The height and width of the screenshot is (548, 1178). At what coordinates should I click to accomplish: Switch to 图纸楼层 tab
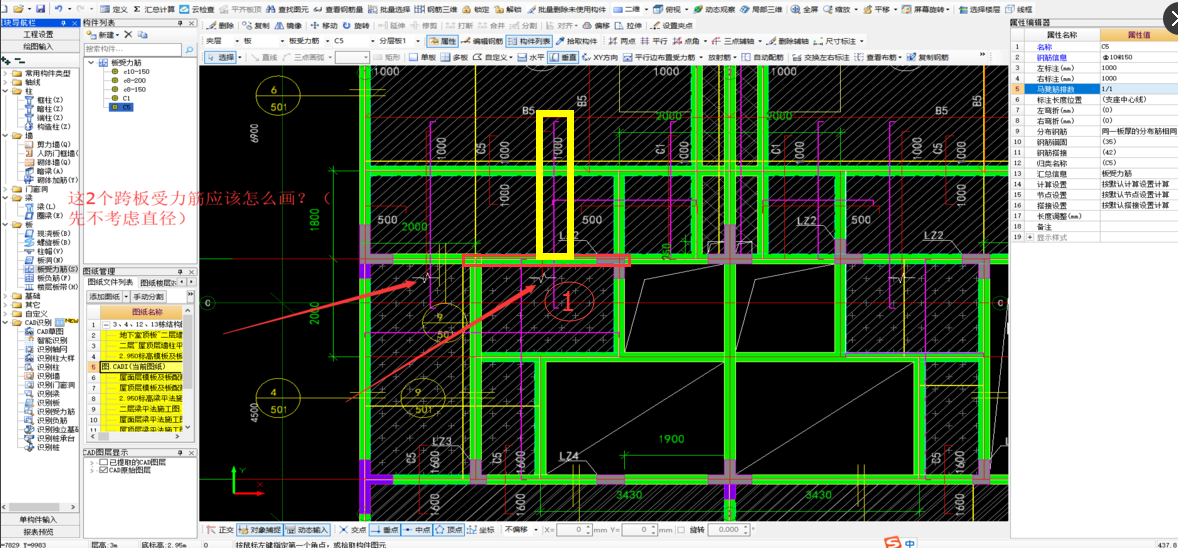(159, 282)
